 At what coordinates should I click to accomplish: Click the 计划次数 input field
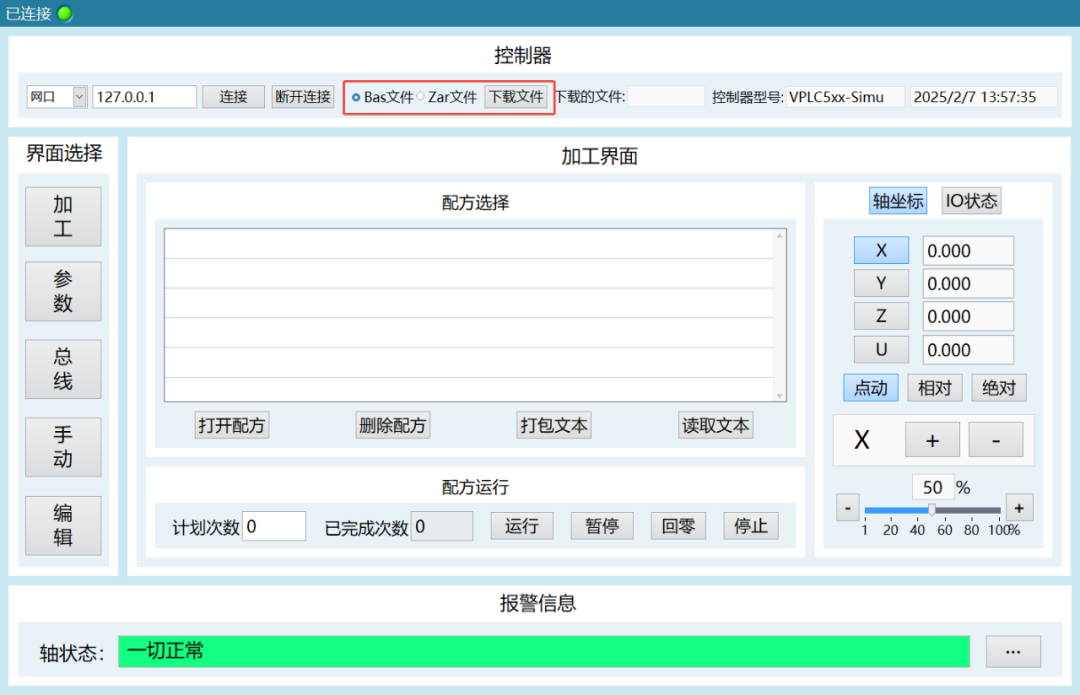click(274, 526)
